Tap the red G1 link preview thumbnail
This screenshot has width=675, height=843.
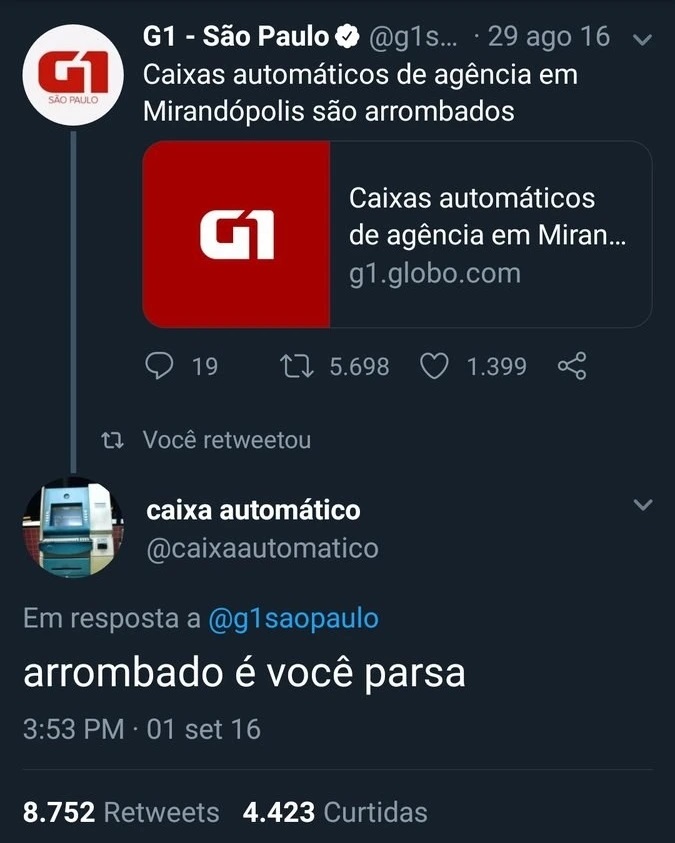tap(236, 234)
